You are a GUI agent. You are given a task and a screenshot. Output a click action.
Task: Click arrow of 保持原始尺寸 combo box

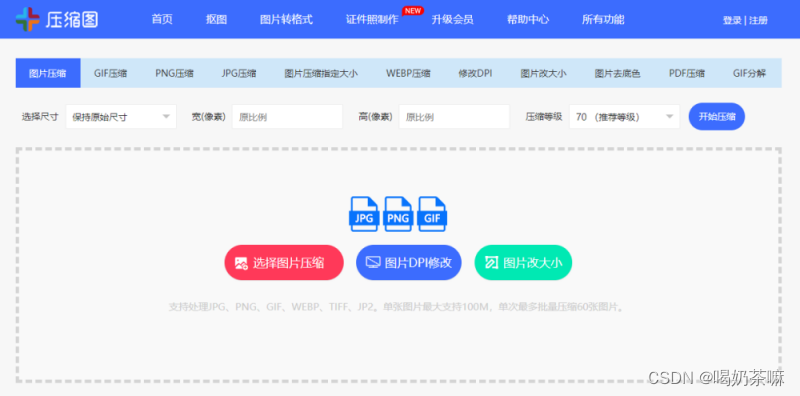coord(166,117)
